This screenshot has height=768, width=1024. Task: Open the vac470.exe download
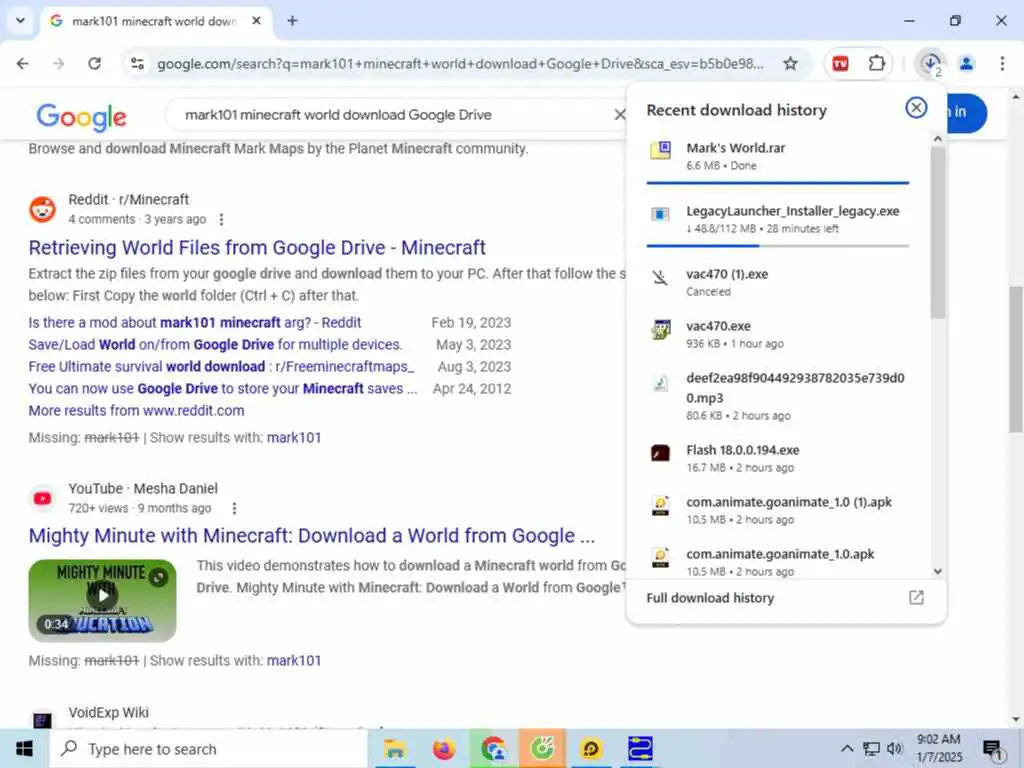[x=777, y=334]
